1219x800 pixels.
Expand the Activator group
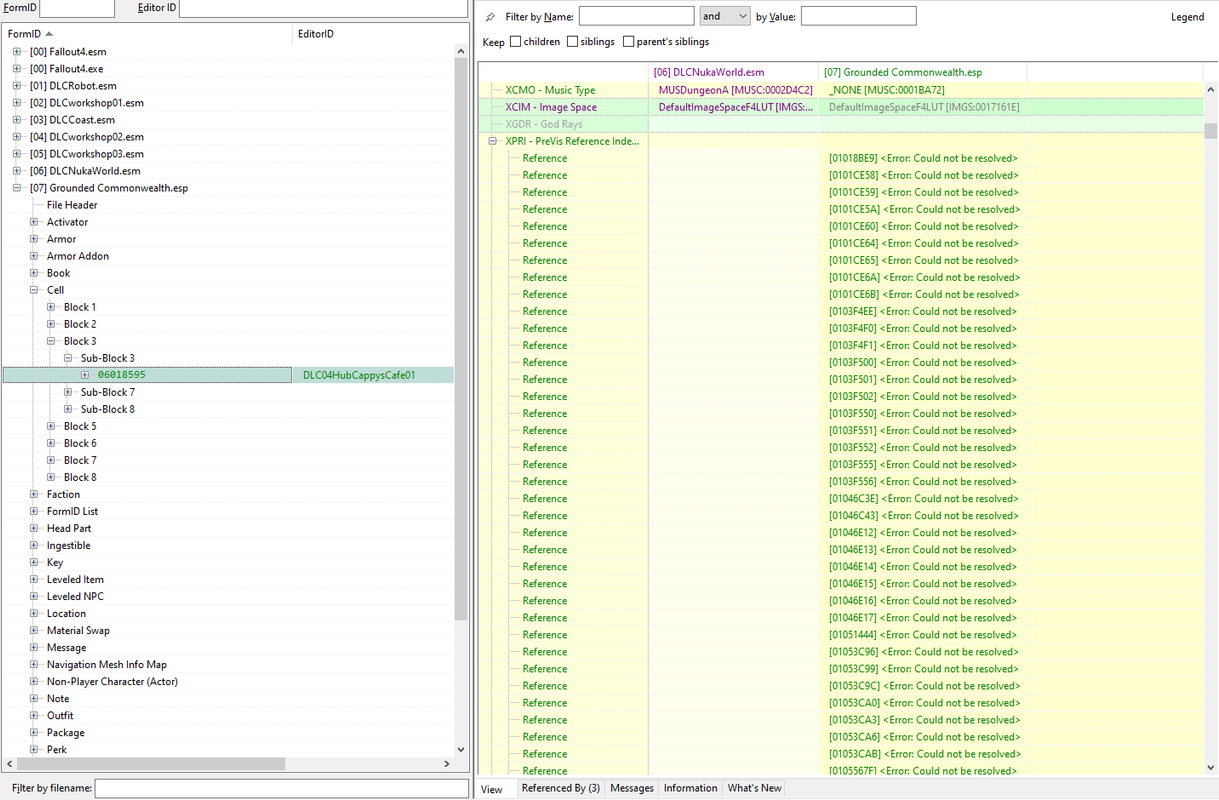point(34,222)
